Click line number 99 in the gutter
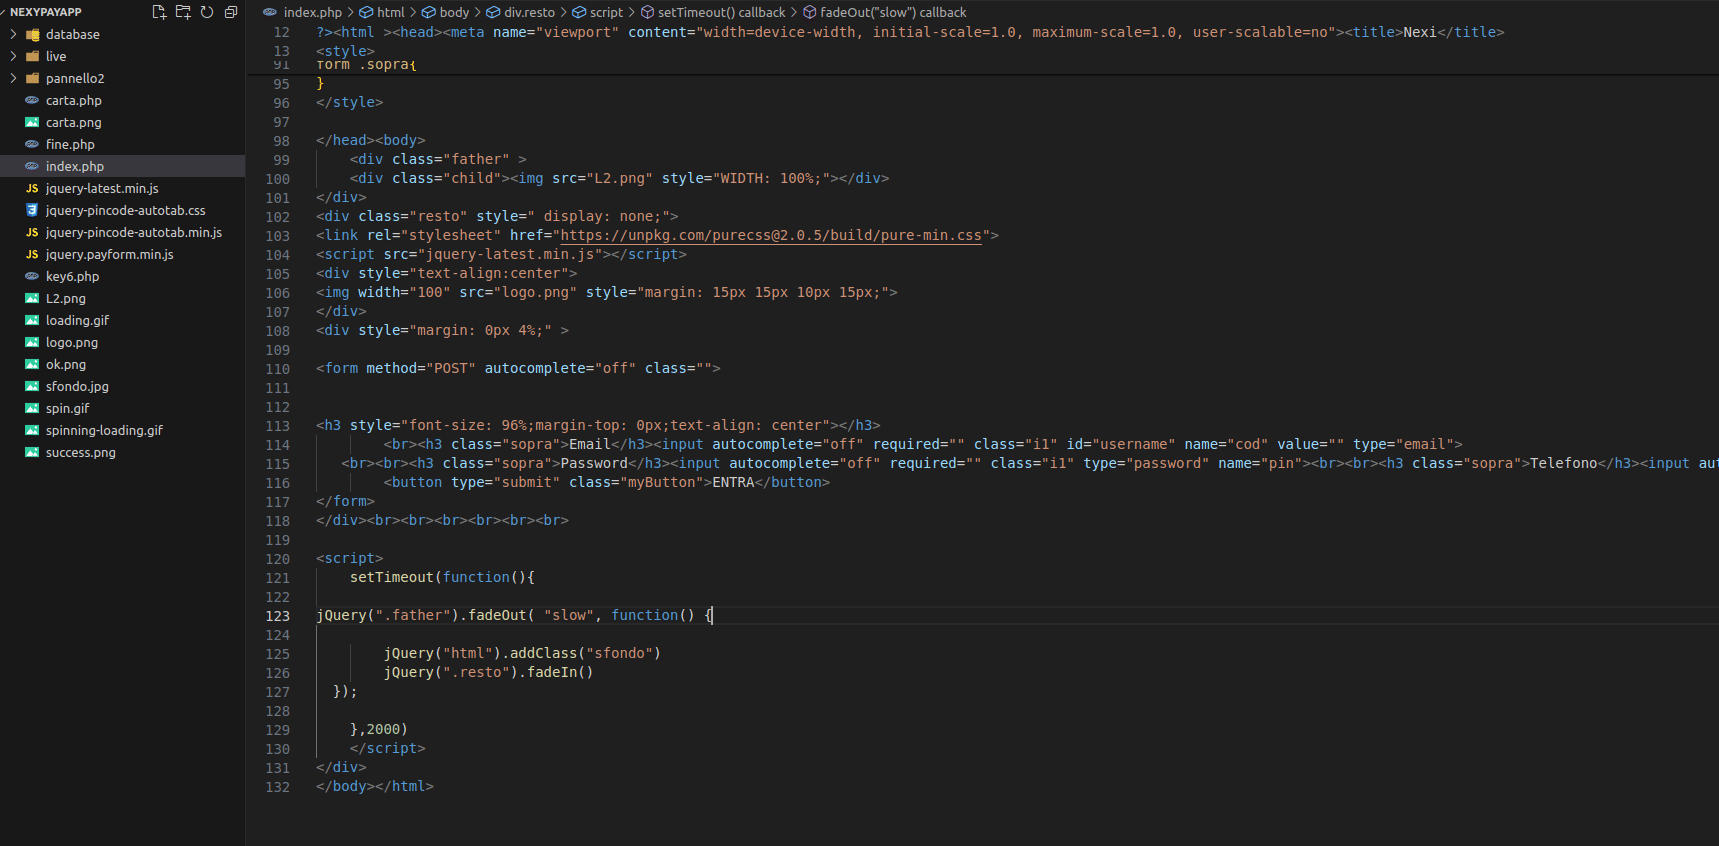1719x846 pixels. click(x=282, y=160)
